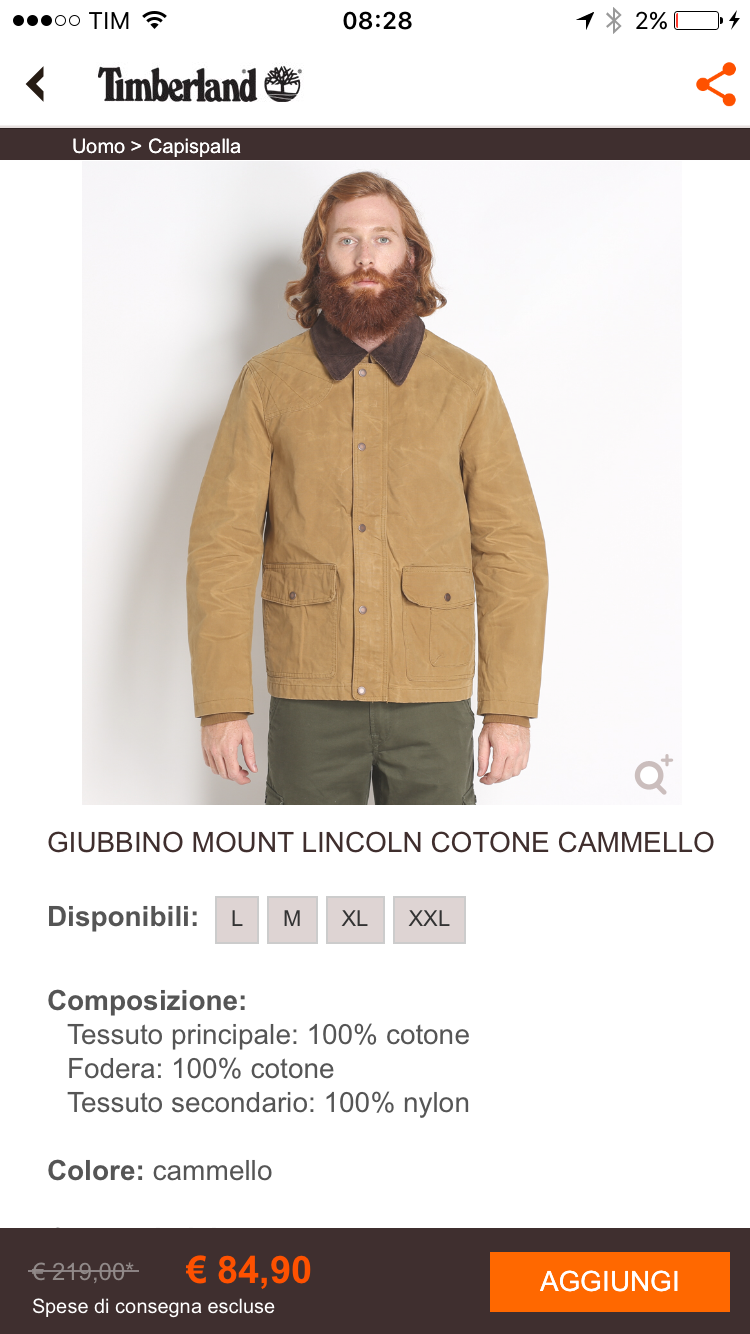Tap the battery status icon

706,20
